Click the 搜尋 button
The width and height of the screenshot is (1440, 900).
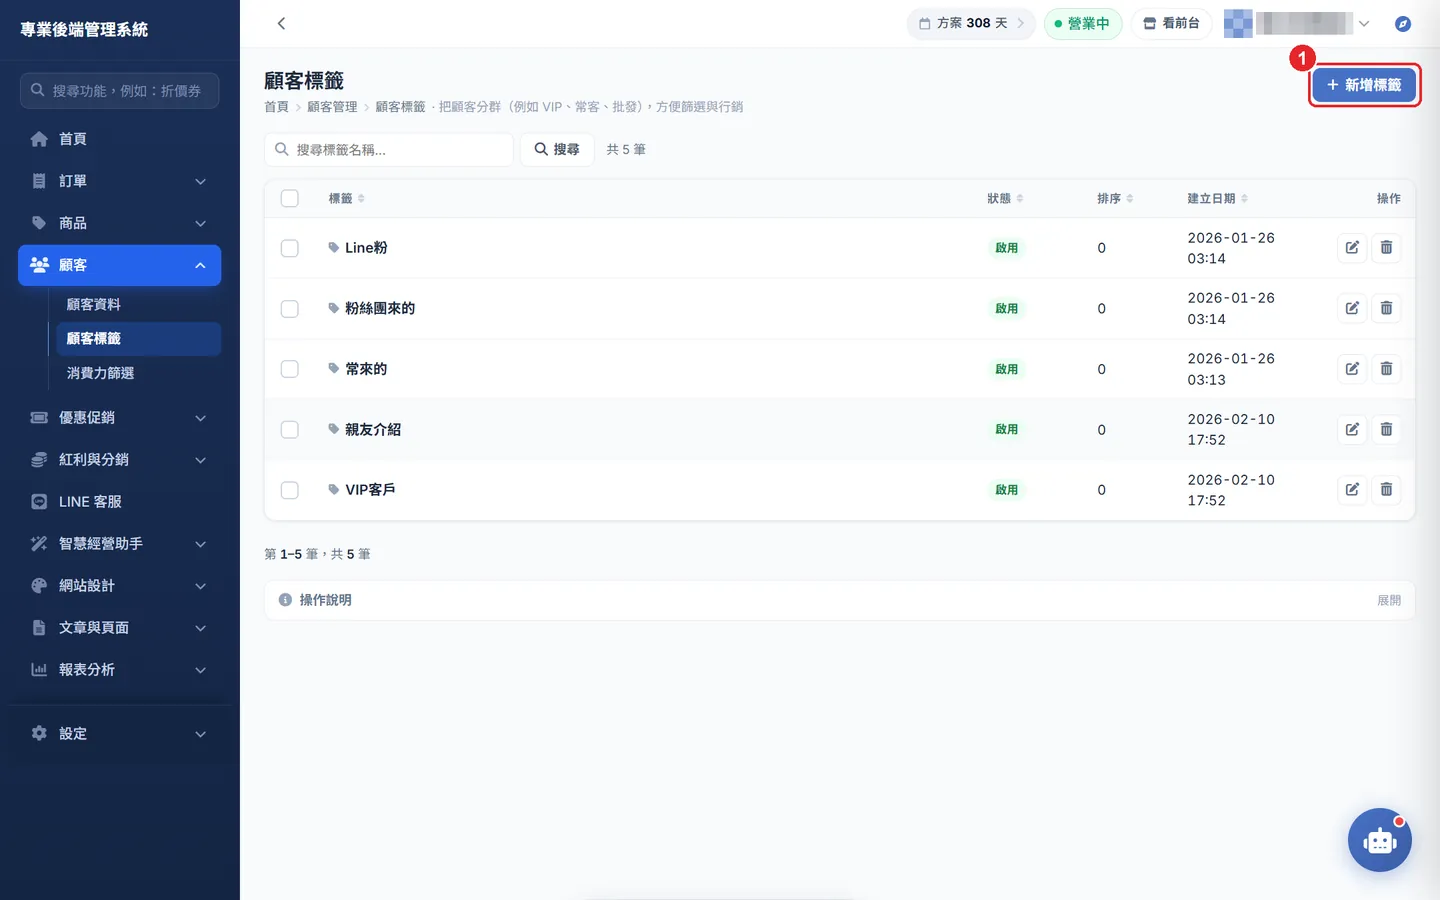tap(557, 149)
